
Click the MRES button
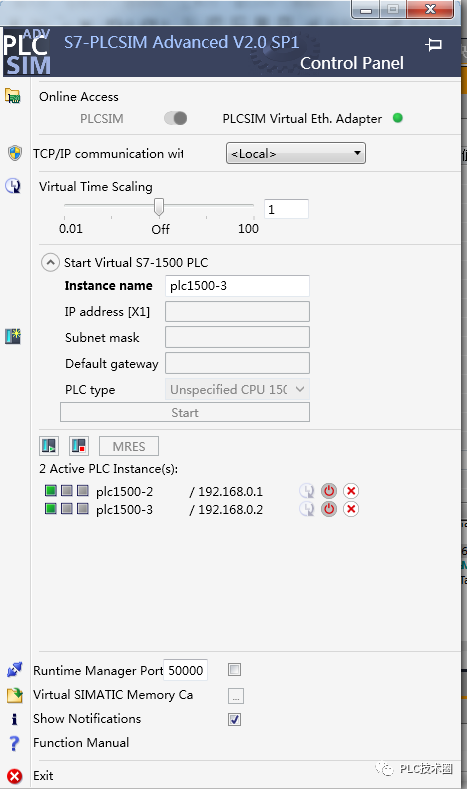(129, 446)
